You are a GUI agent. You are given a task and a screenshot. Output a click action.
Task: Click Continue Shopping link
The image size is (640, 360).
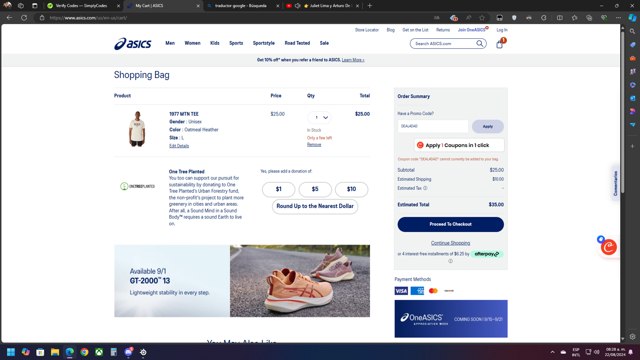click(451, 243)
